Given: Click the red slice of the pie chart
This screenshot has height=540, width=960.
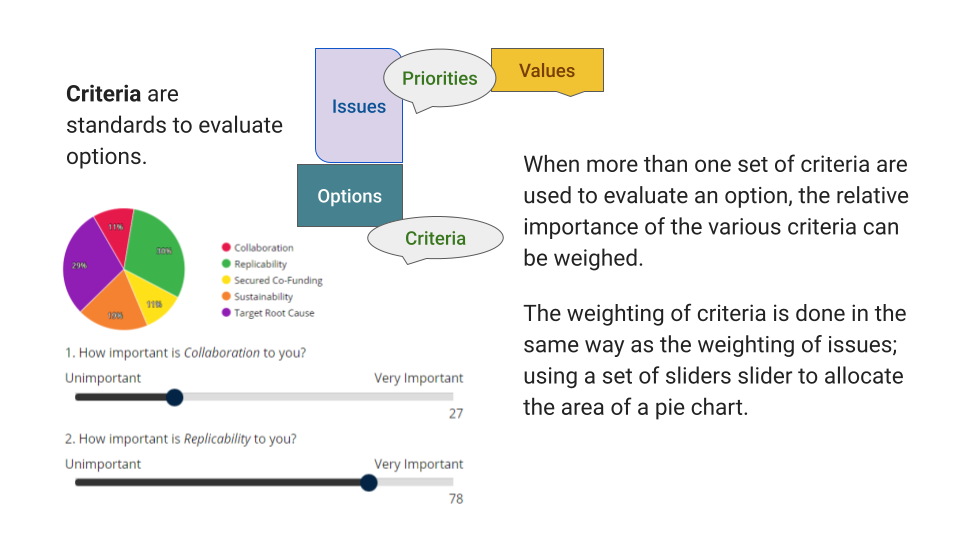Looking at the screenshot, I should (x=116, y=229).
